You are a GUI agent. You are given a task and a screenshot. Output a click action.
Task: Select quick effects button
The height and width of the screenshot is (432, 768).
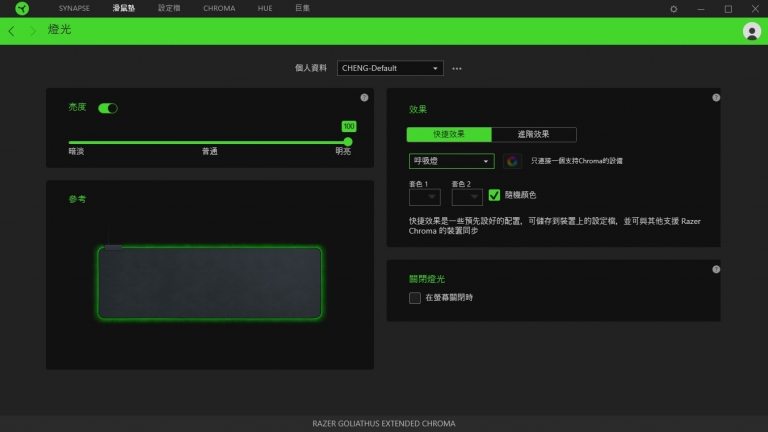(449, 134)
